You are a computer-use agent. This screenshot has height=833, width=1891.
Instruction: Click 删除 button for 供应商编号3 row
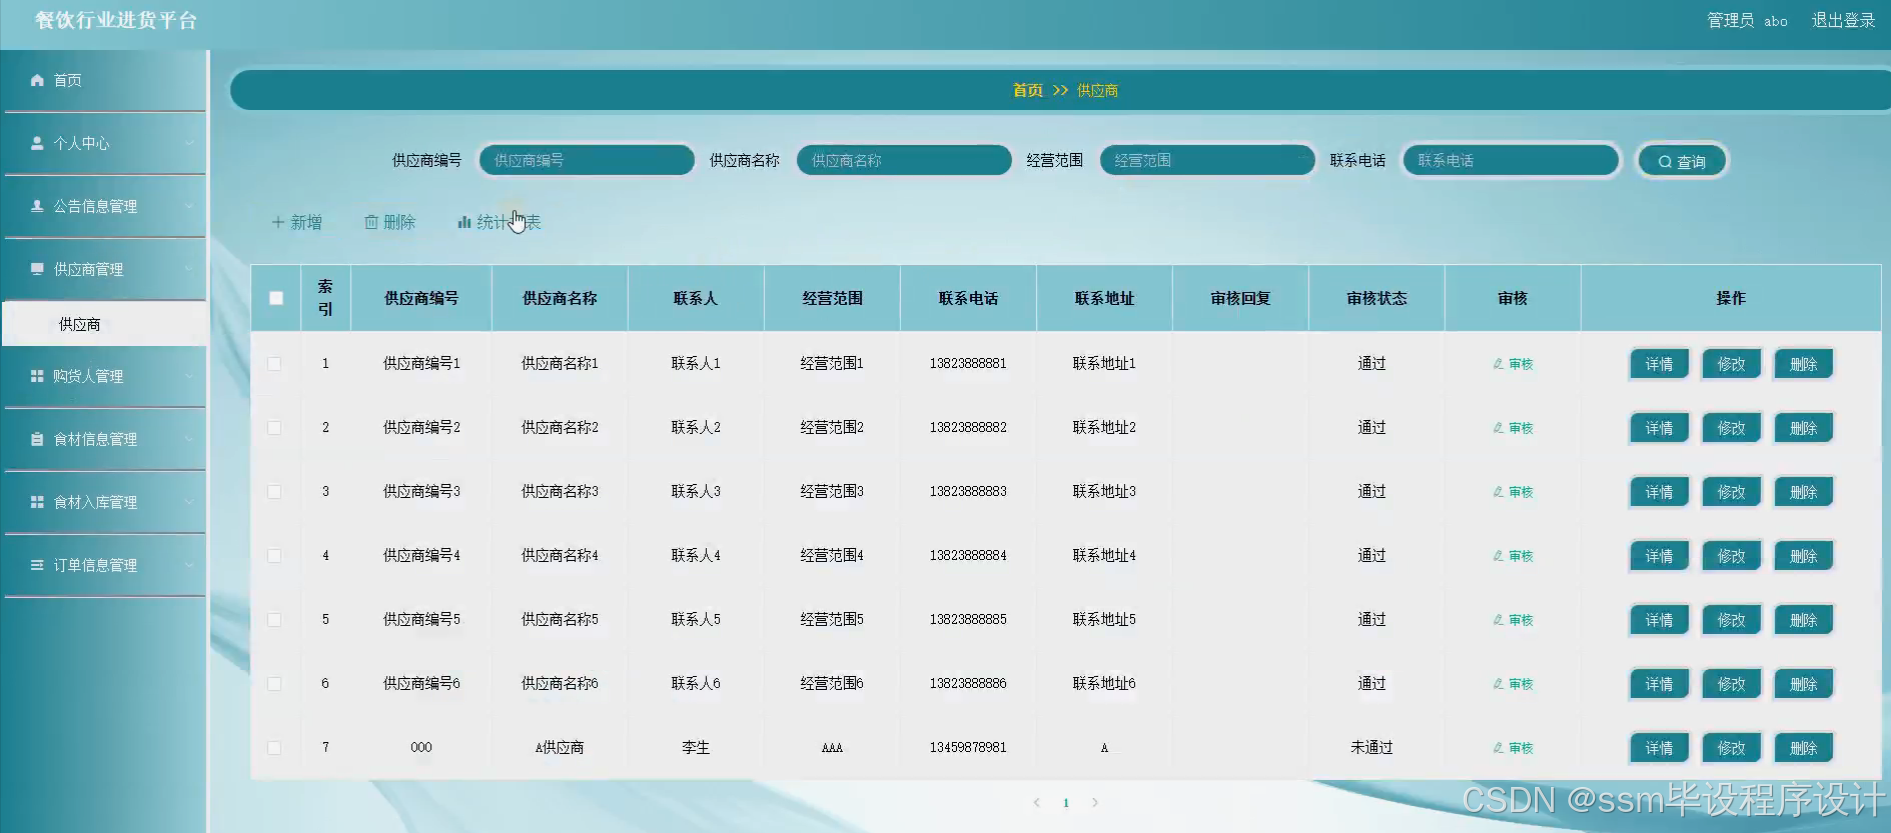pyautogui.click(x=1803, y=492)
